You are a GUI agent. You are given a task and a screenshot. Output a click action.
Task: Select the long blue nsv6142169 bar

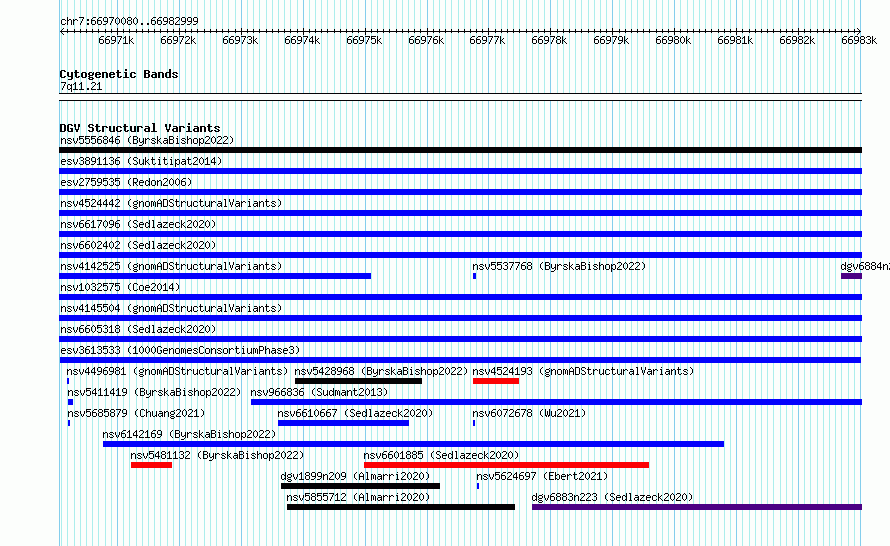413,444
